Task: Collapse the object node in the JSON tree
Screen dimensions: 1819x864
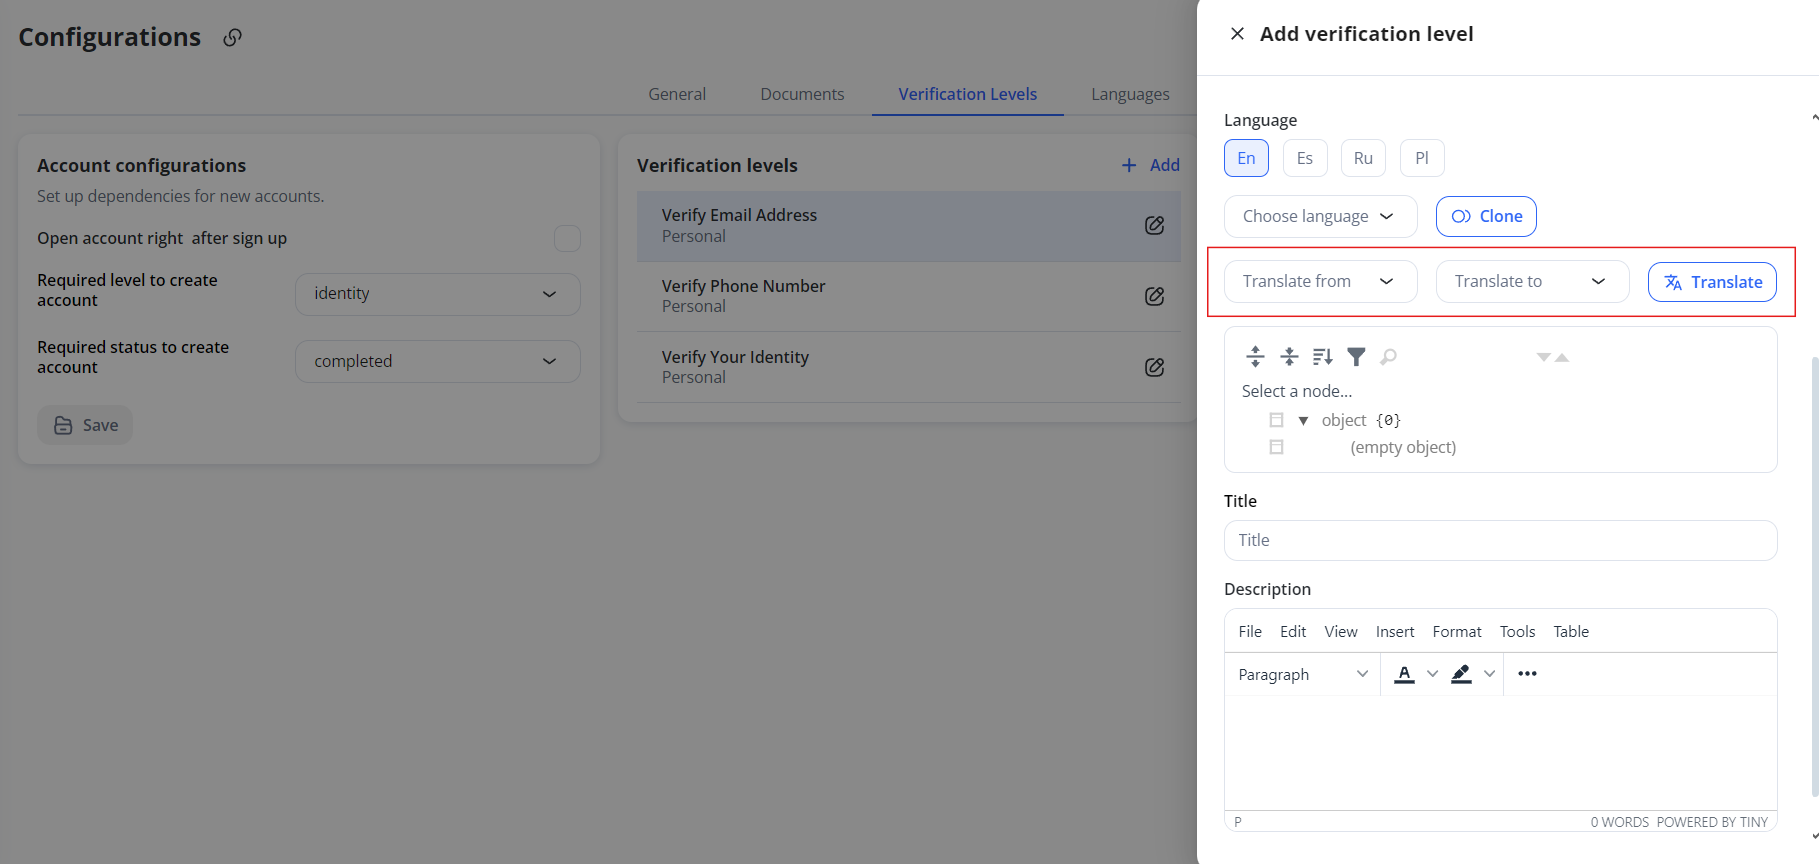Action: [x=1303, y=421]
